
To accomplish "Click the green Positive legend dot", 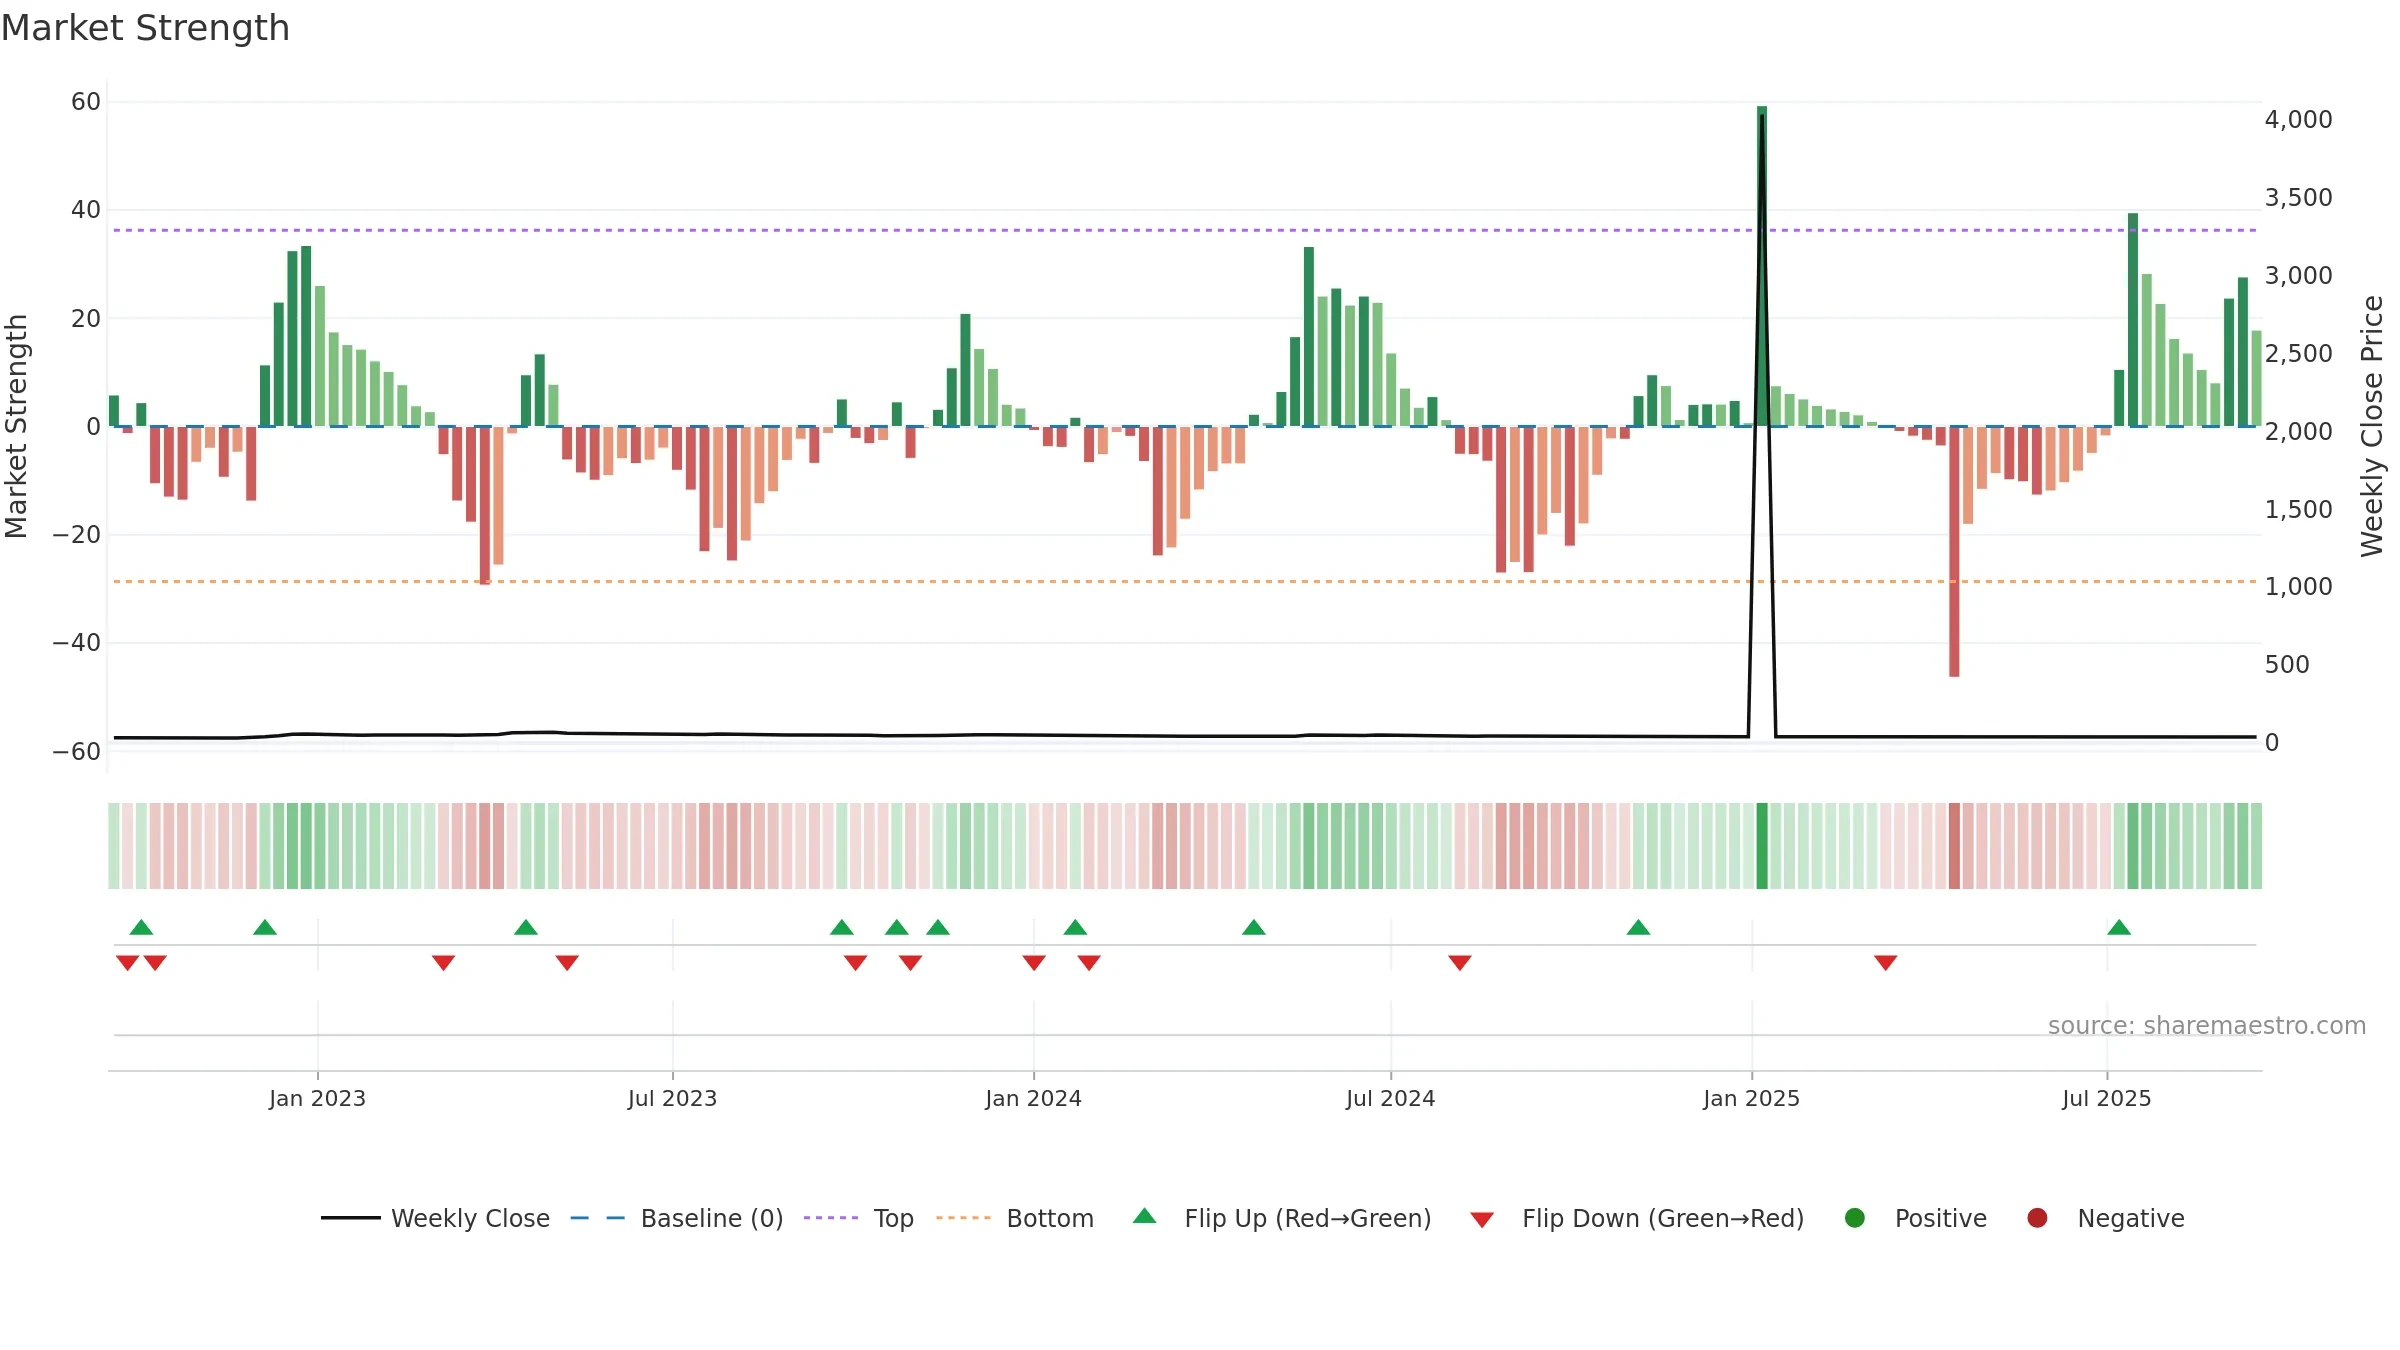I will [1855, 1218].
